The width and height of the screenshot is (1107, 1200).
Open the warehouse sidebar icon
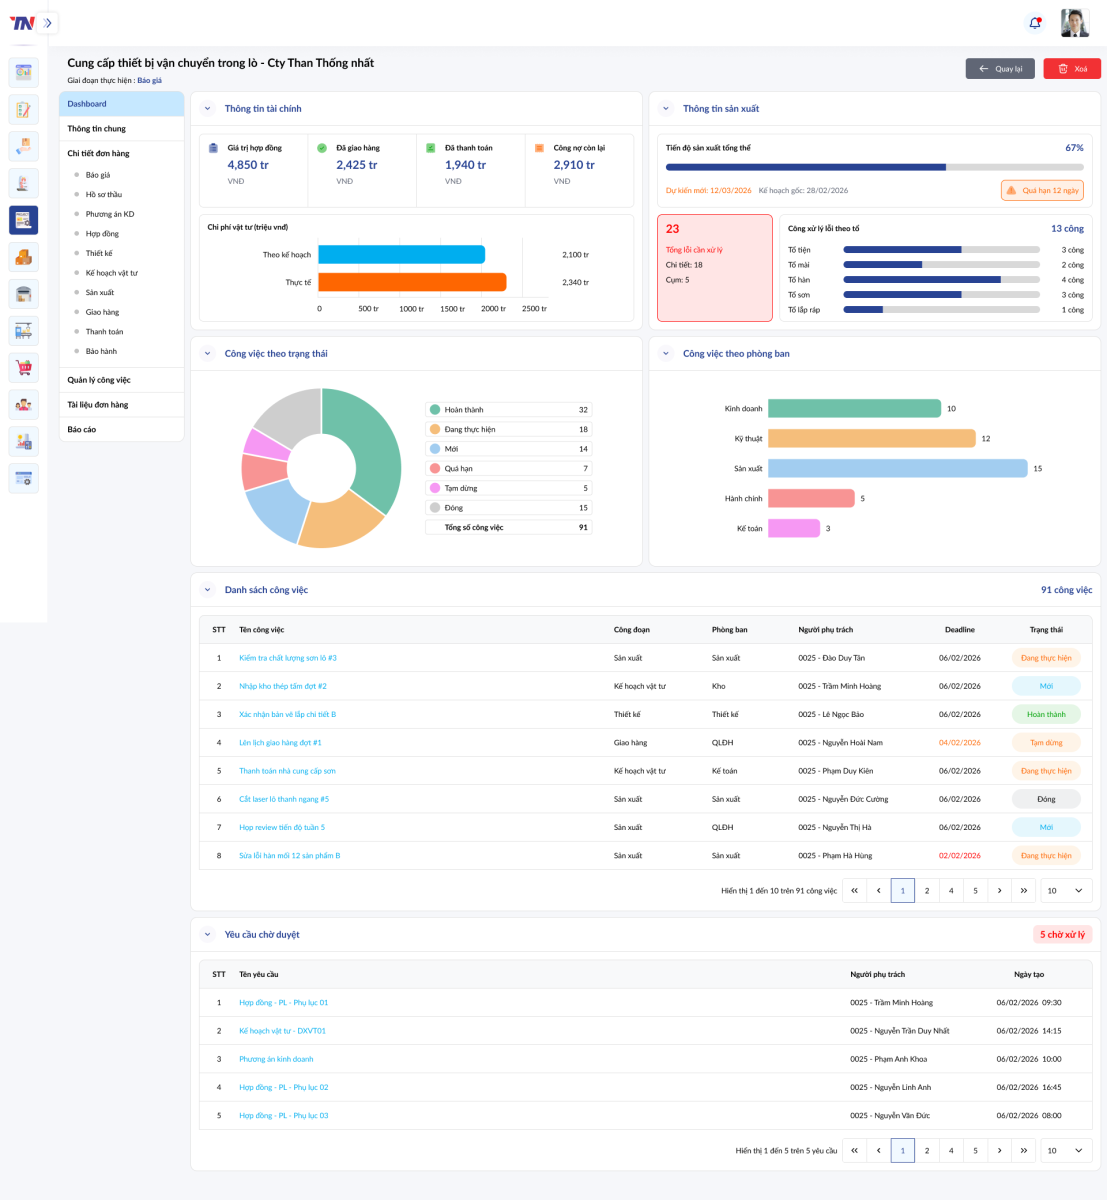click(x=24, y=294)
